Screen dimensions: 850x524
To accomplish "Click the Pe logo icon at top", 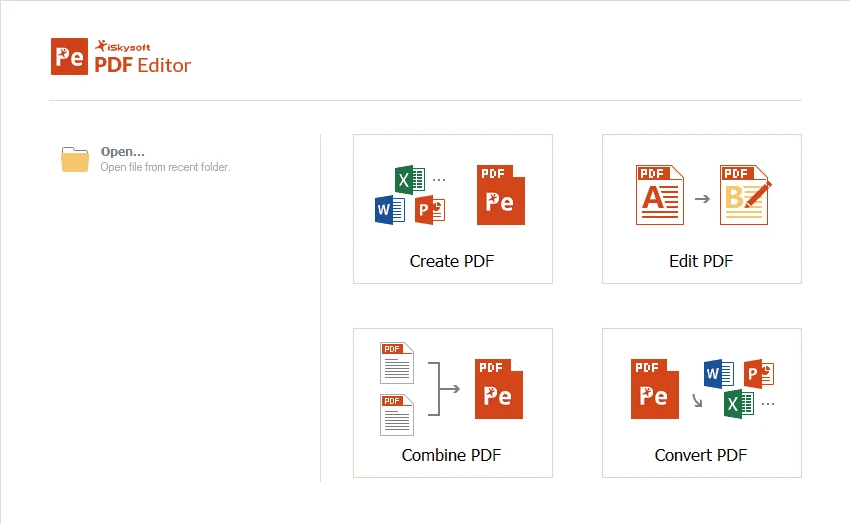I will pos(69,56).
